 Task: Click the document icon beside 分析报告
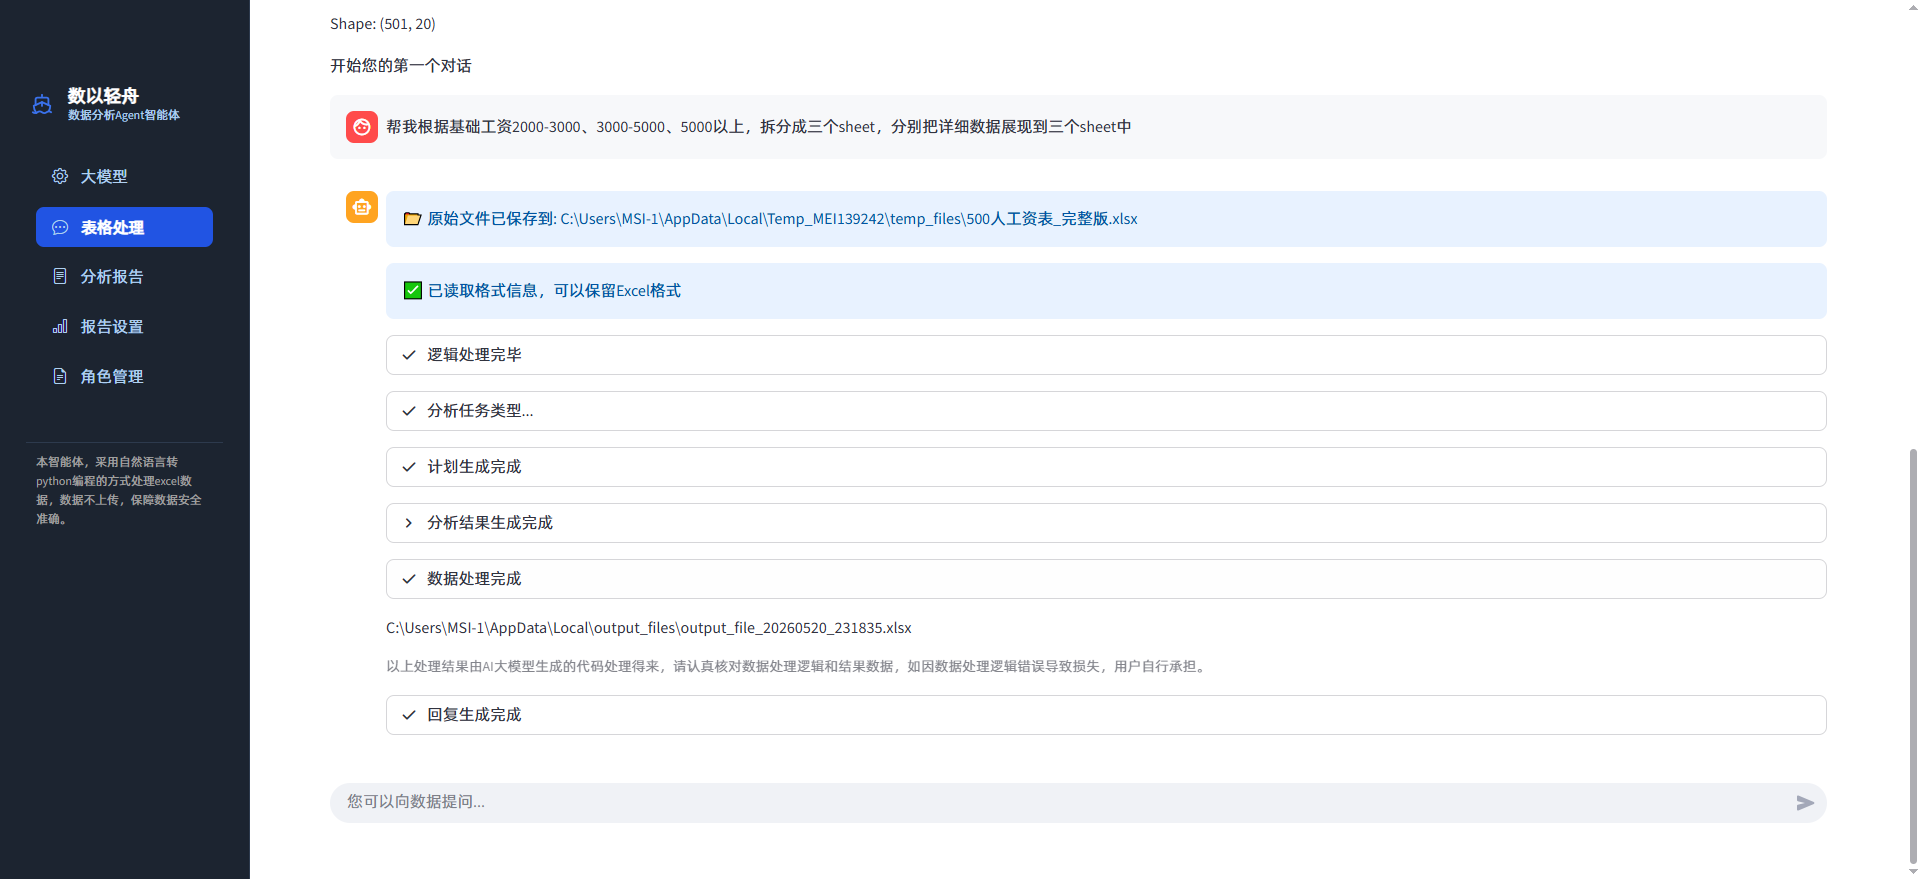click(x=60, y=276)
